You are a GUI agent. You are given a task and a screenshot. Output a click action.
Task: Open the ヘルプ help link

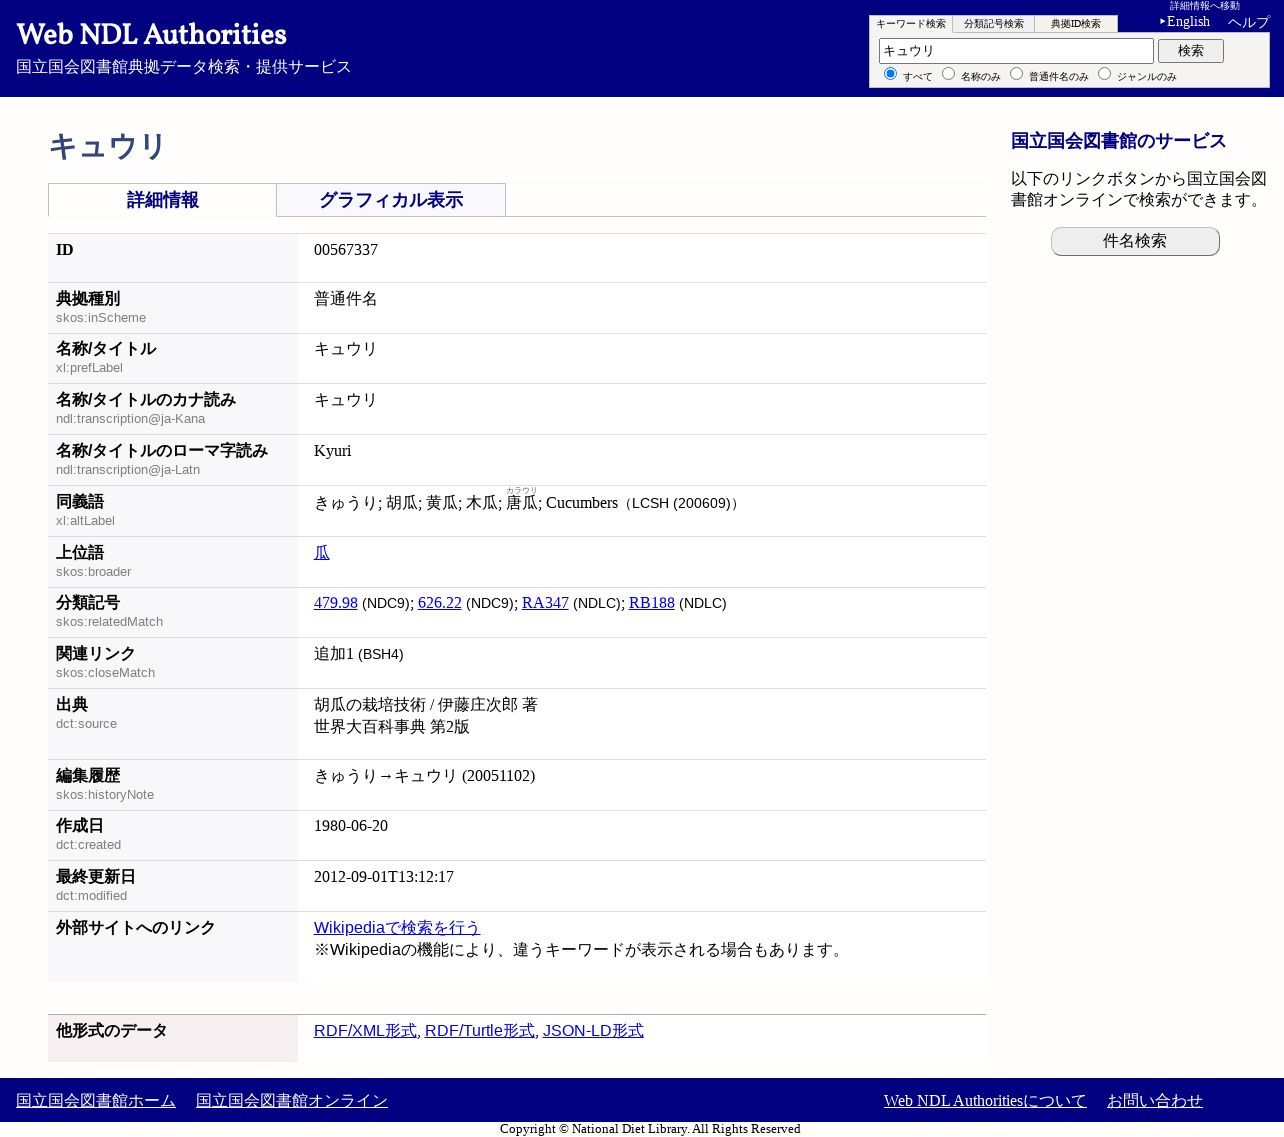(1249, 22)
